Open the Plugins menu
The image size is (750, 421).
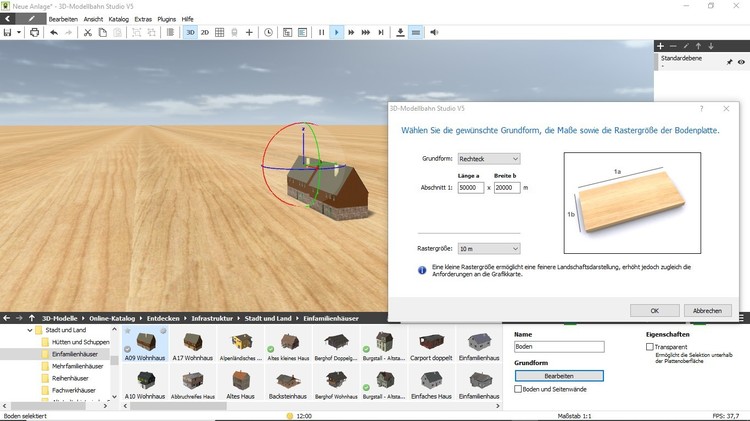point(165,19)
